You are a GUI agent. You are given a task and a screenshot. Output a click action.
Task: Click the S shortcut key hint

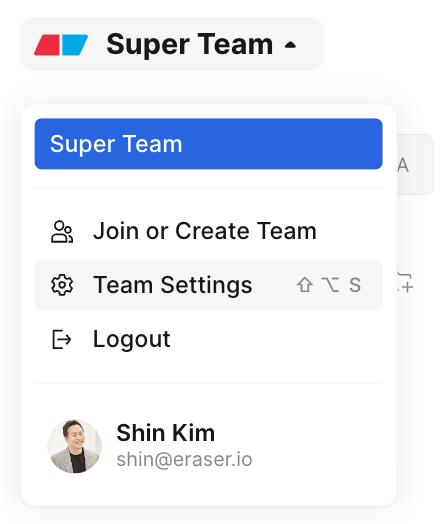[355, 285]
